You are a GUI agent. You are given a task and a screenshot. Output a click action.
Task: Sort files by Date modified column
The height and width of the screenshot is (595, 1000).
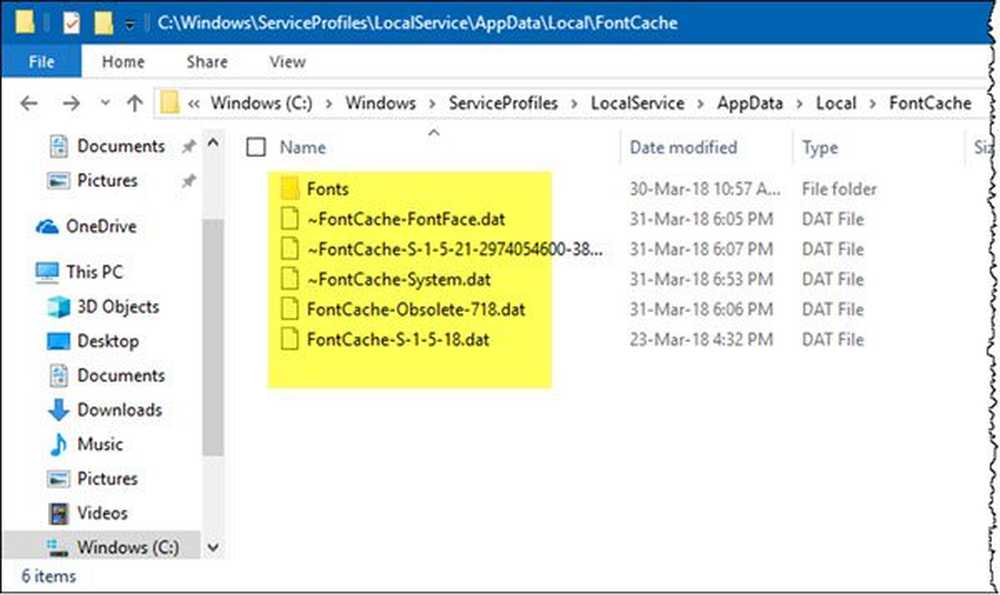tap(683, 147)
